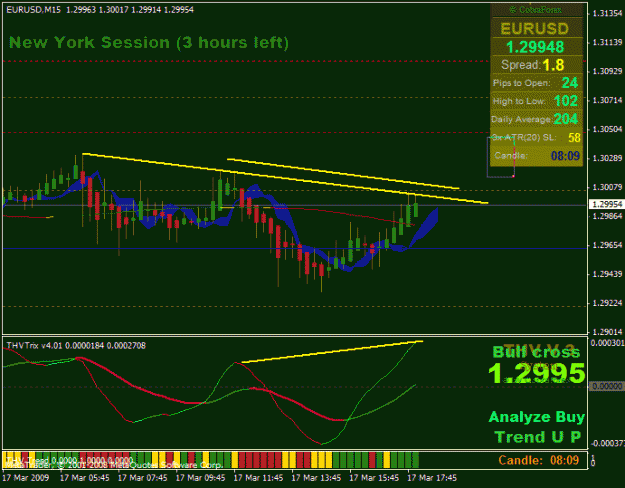Viewport: 625px width, 488px height.
Task: Click the orange Candle 08:09 timer at bottom
Action: click(539, 460)
